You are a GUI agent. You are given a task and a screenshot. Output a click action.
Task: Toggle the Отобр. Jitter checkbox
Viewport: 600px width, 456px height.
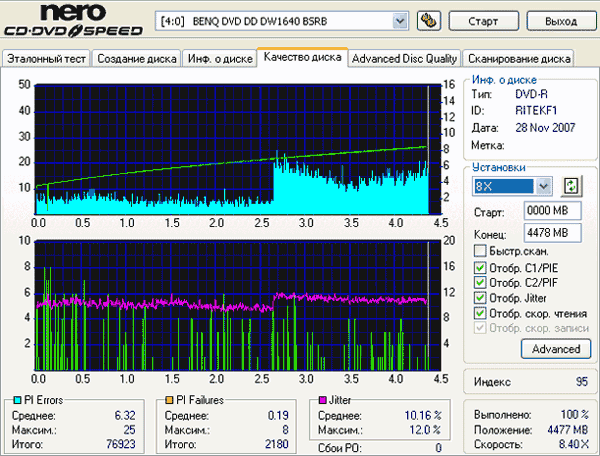480,298
